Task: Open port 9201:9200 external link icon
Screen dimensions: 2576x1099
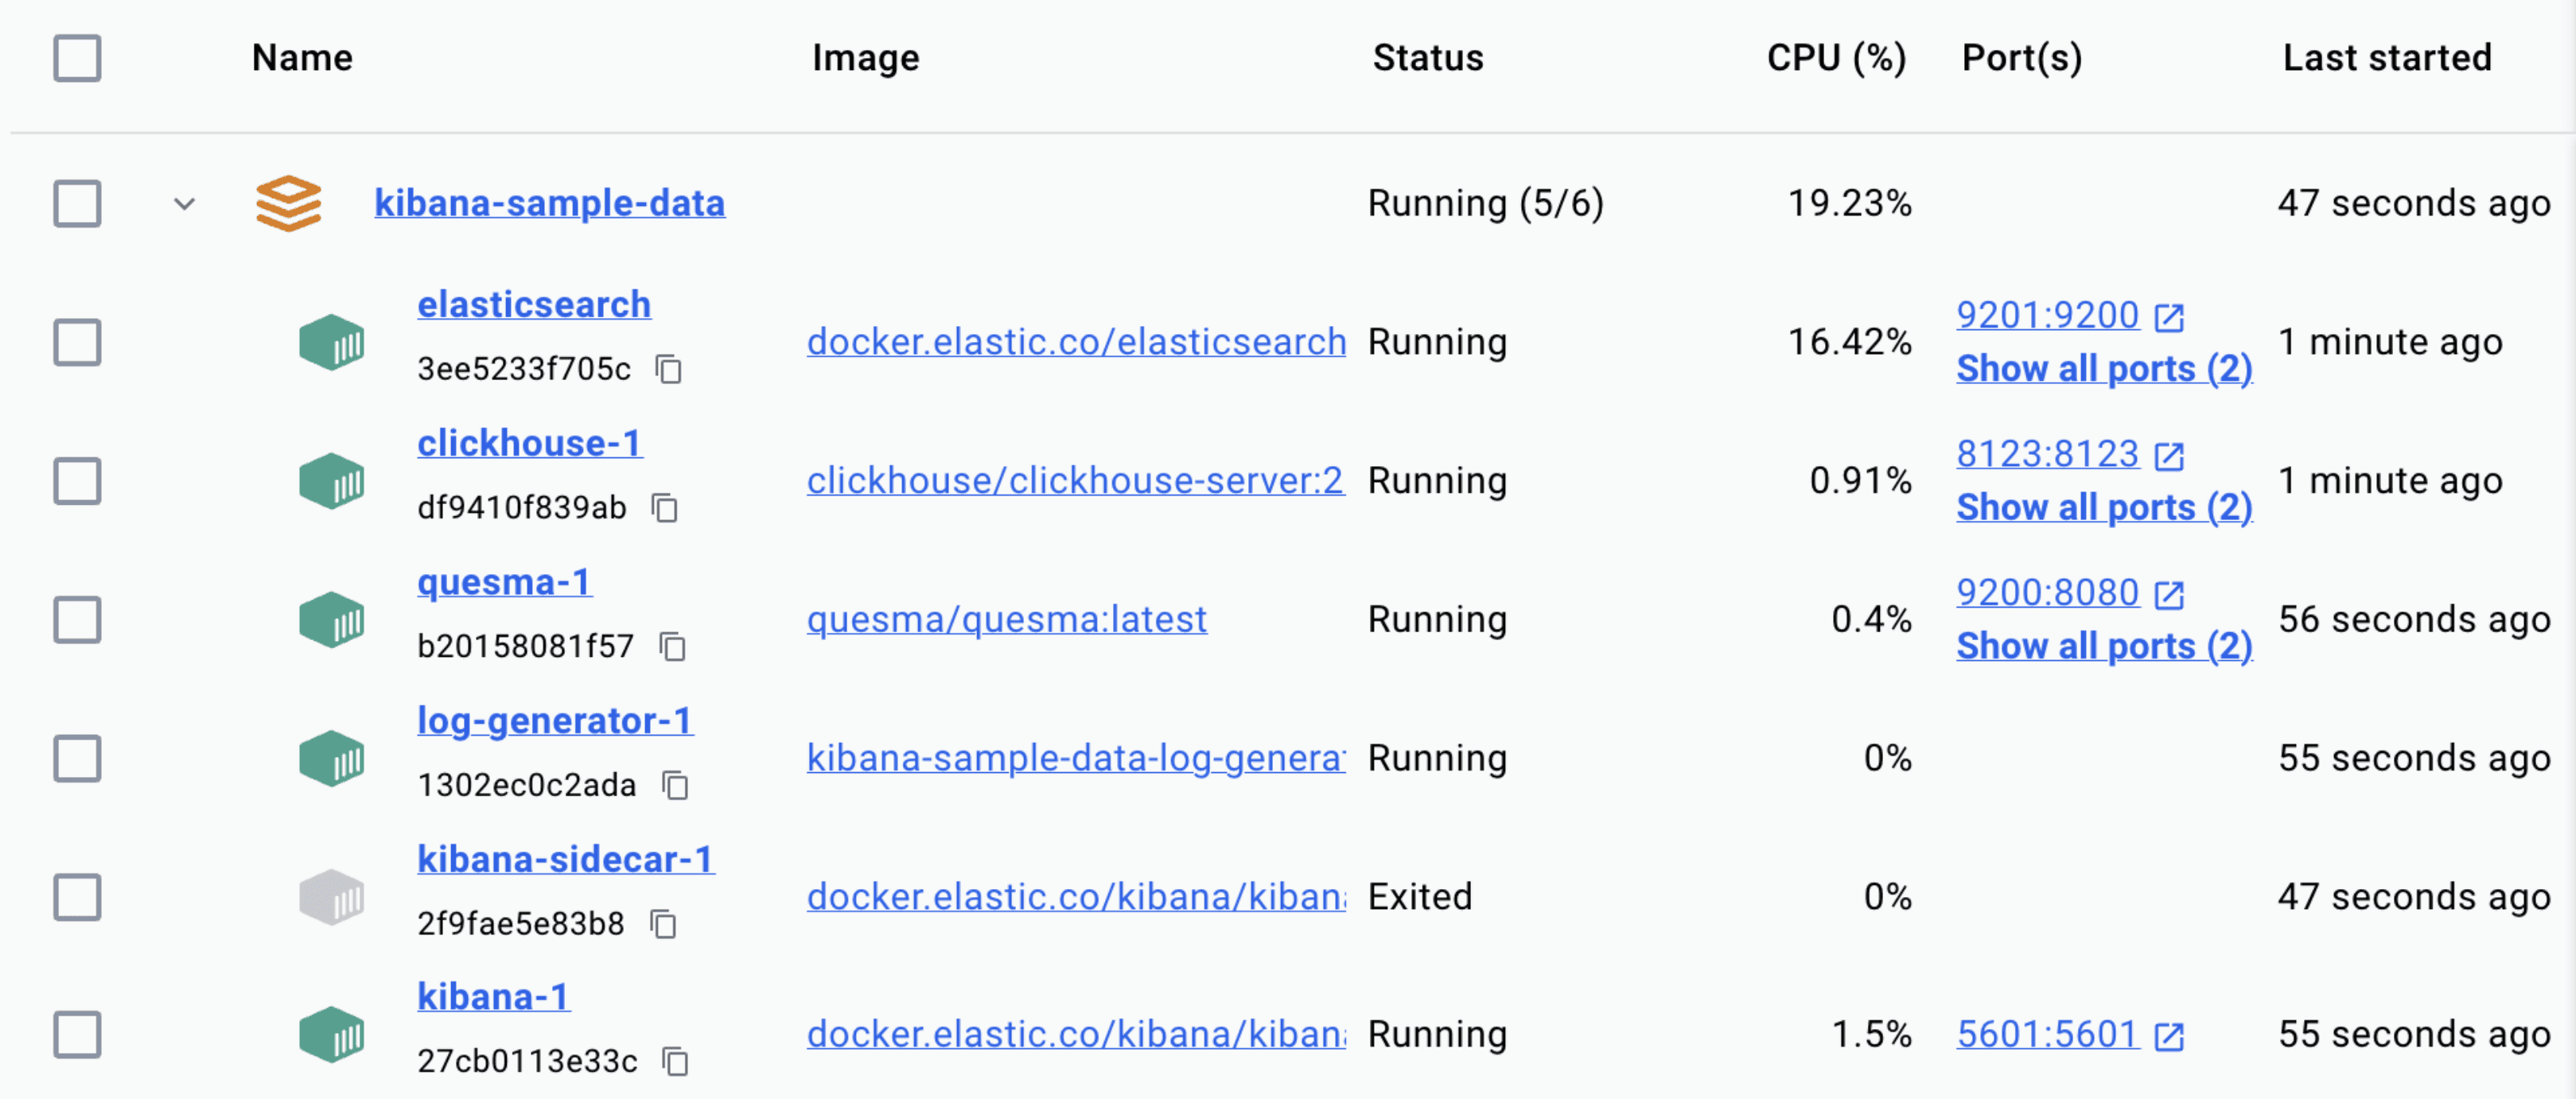Action: point(2168,317)
